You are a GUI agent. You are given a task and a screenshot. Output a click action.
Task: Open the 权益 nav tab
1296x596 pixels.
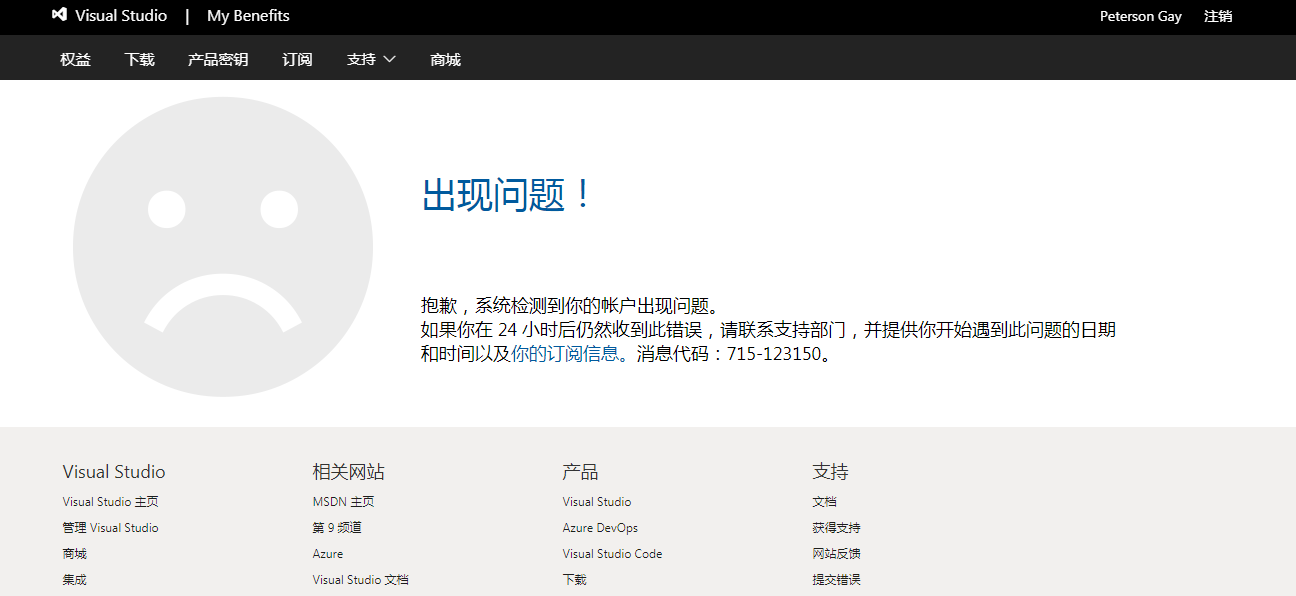(x=75, y=59)
